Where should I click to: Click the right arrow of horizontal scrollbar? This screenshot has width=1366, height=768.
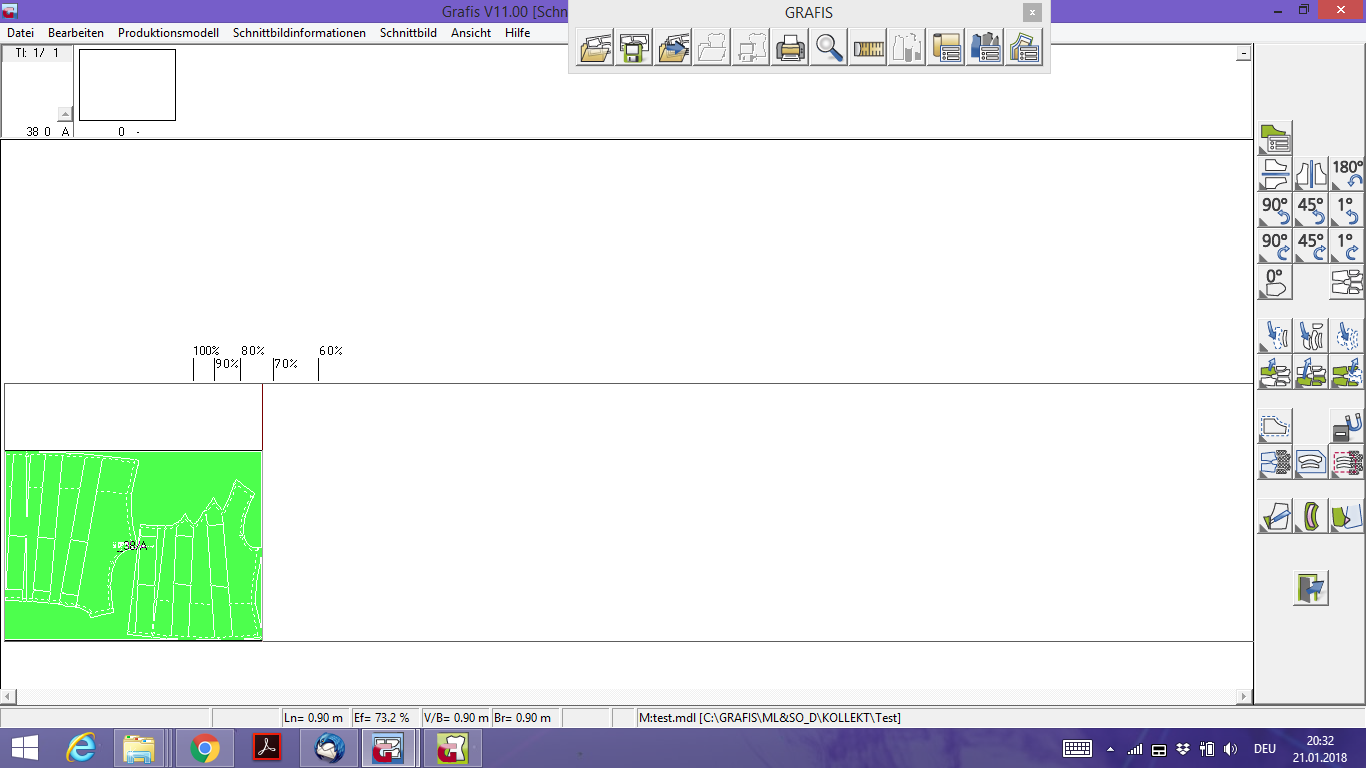click(x=1244, y=696)
